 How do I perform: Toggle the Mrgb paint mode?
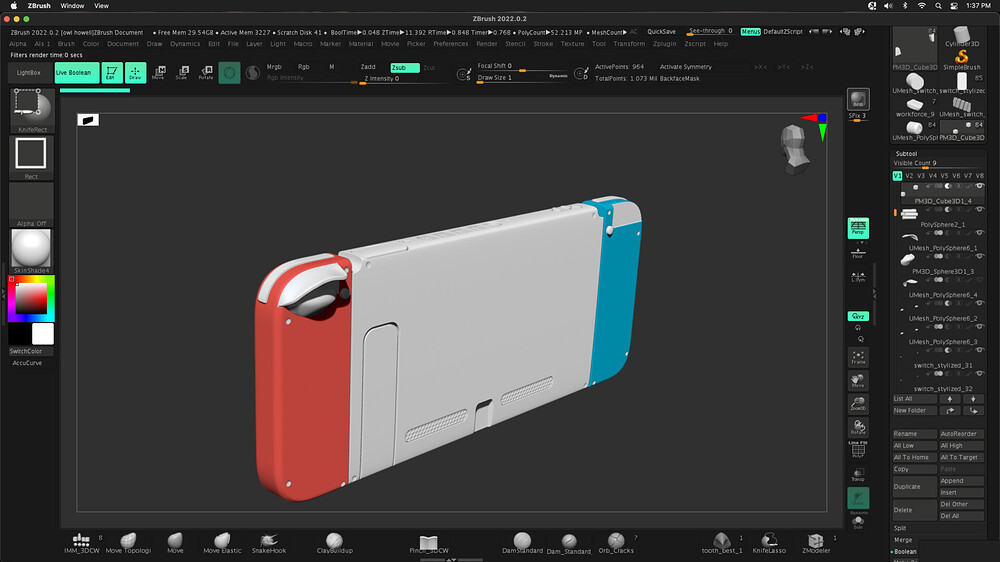(x=274, y=67)
